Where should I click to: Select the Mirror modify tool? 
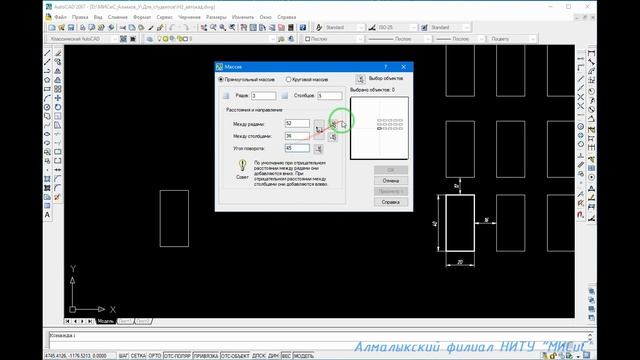click(58, 71)
